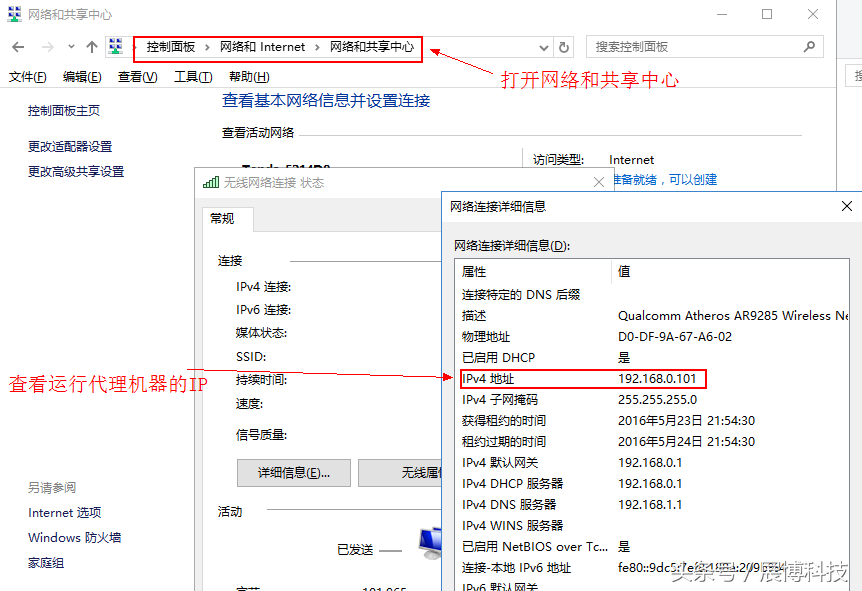Click the back navigation arrow
The height and width of the screenshot is (591, 862).
(x=17, y=46)
